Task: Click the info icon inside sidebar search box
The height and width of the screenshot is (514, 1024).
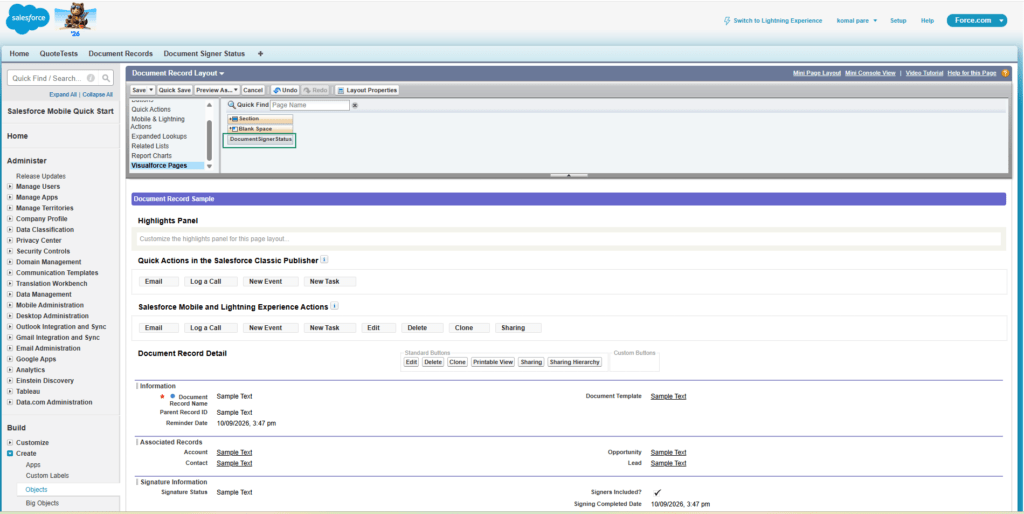Action: click(91, 78)
